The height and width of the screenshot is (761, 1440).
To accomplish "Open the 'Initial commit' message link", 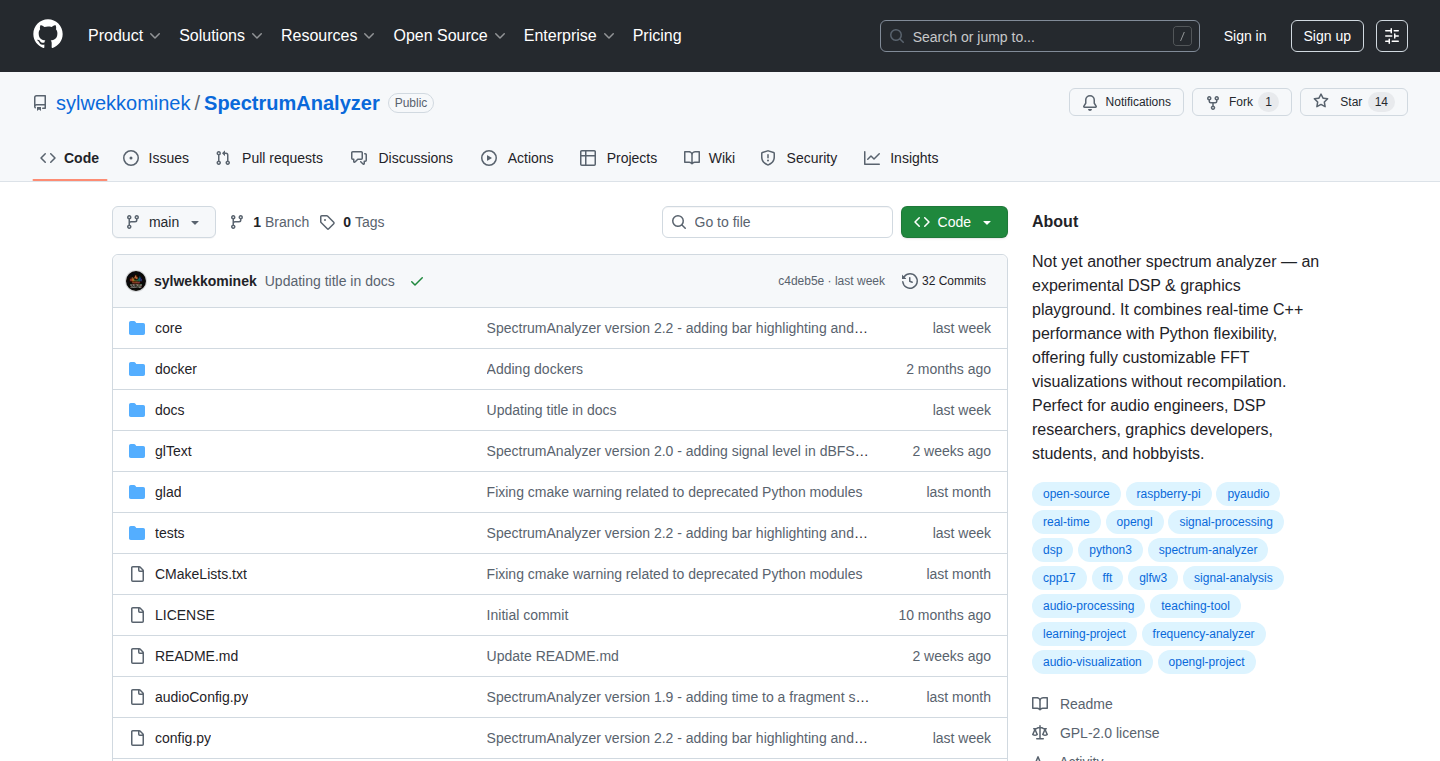I will point(528,615).
